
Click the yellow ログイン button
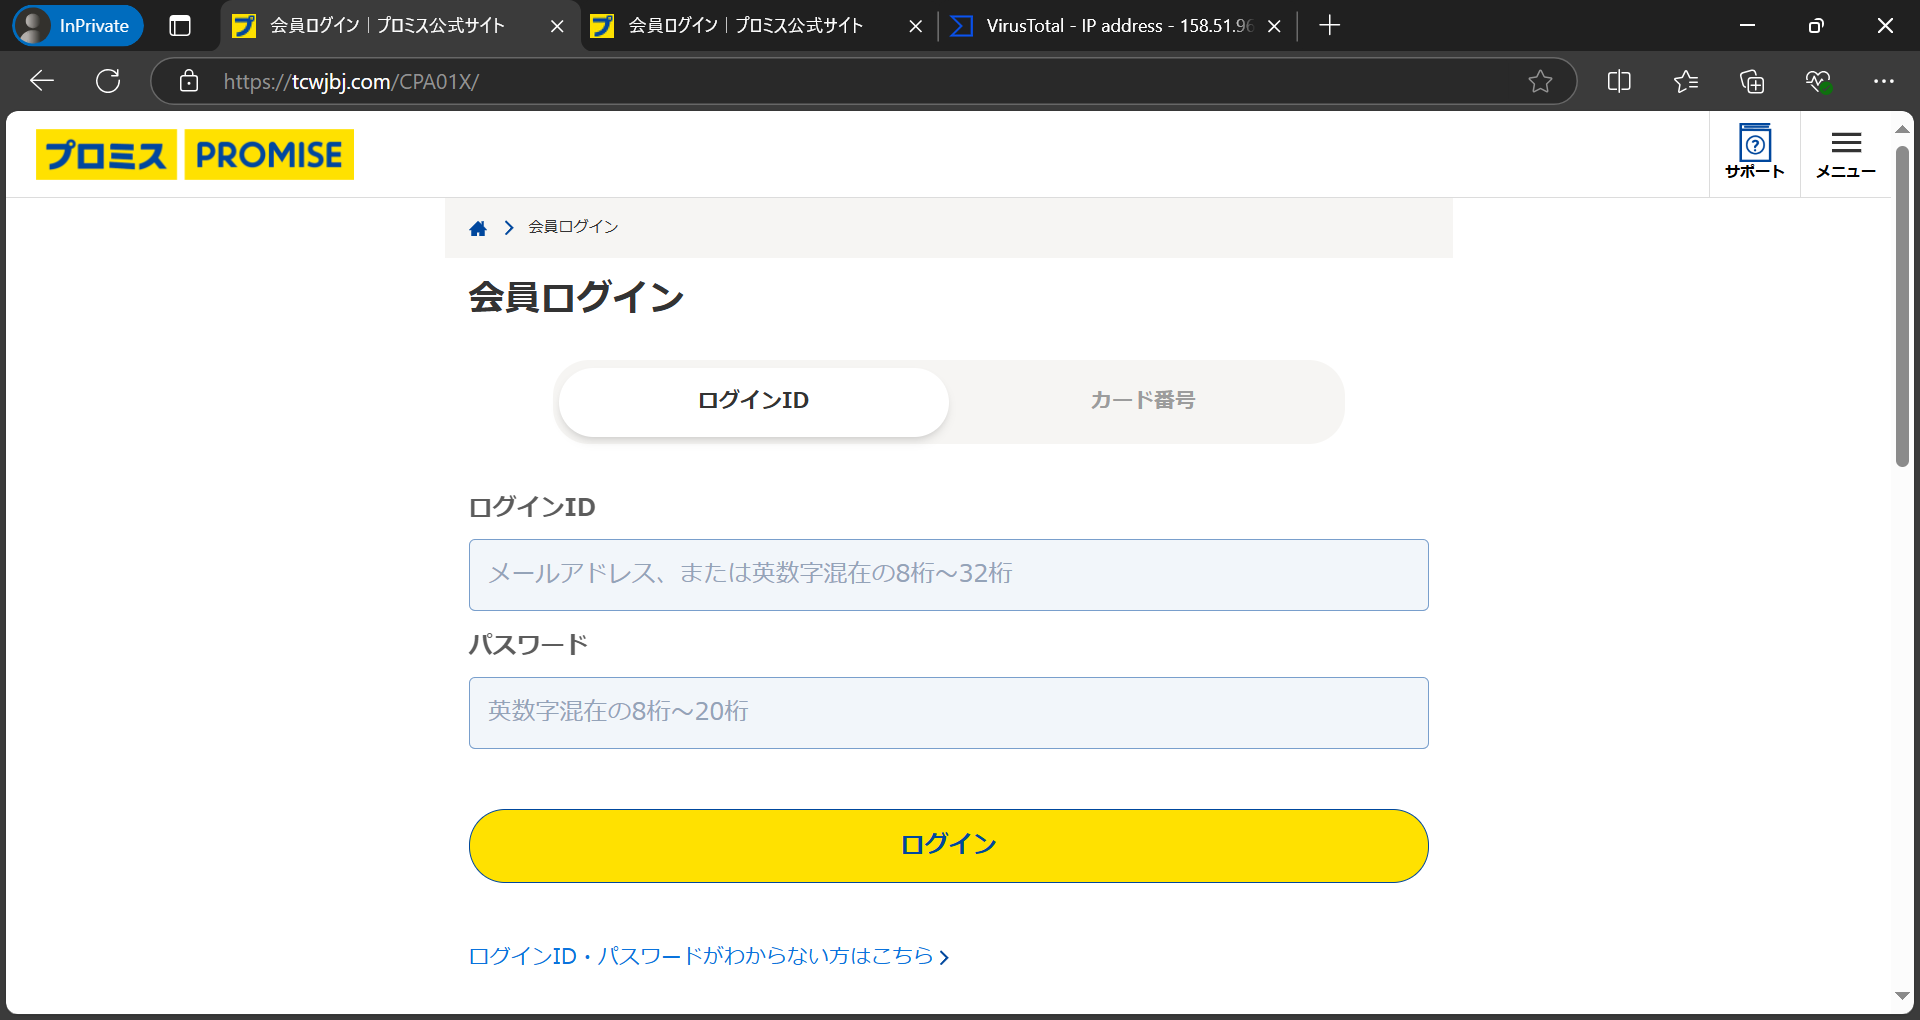[x=948, y=846]
